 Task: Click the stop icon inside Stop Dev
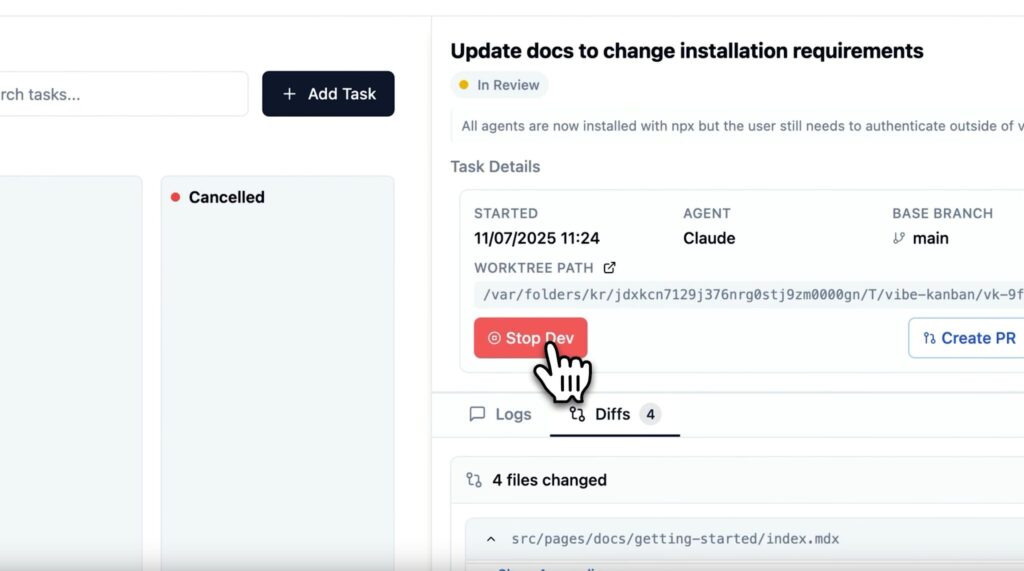tap(494, 338)
